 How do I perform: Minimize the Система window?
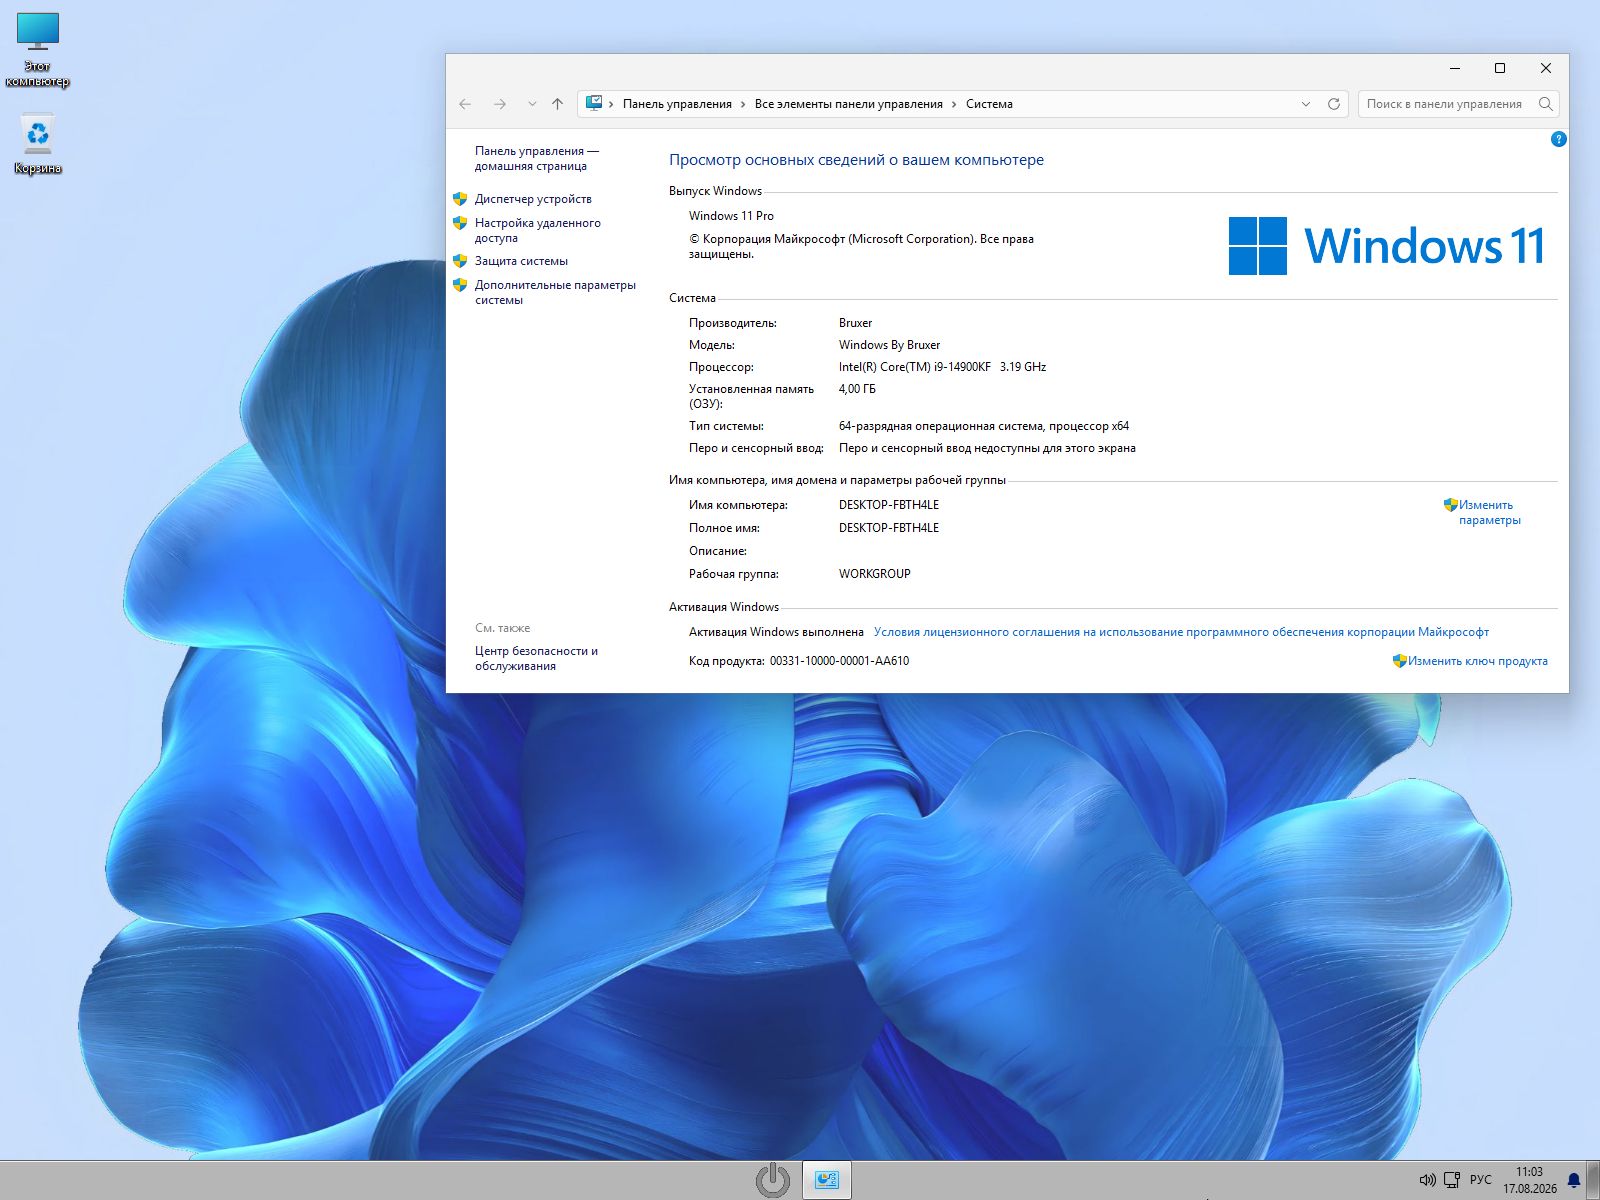click(1455, 68)
